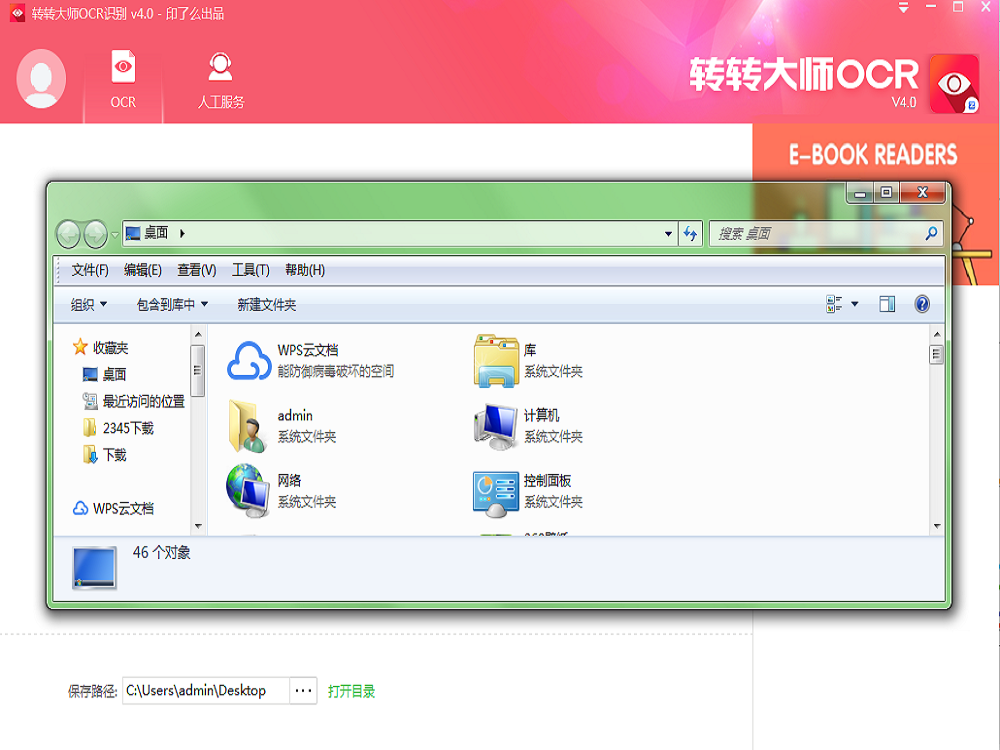Open the OCR tab in the header
Screen dimensions: 1000x750
click(x=123, y=80)
